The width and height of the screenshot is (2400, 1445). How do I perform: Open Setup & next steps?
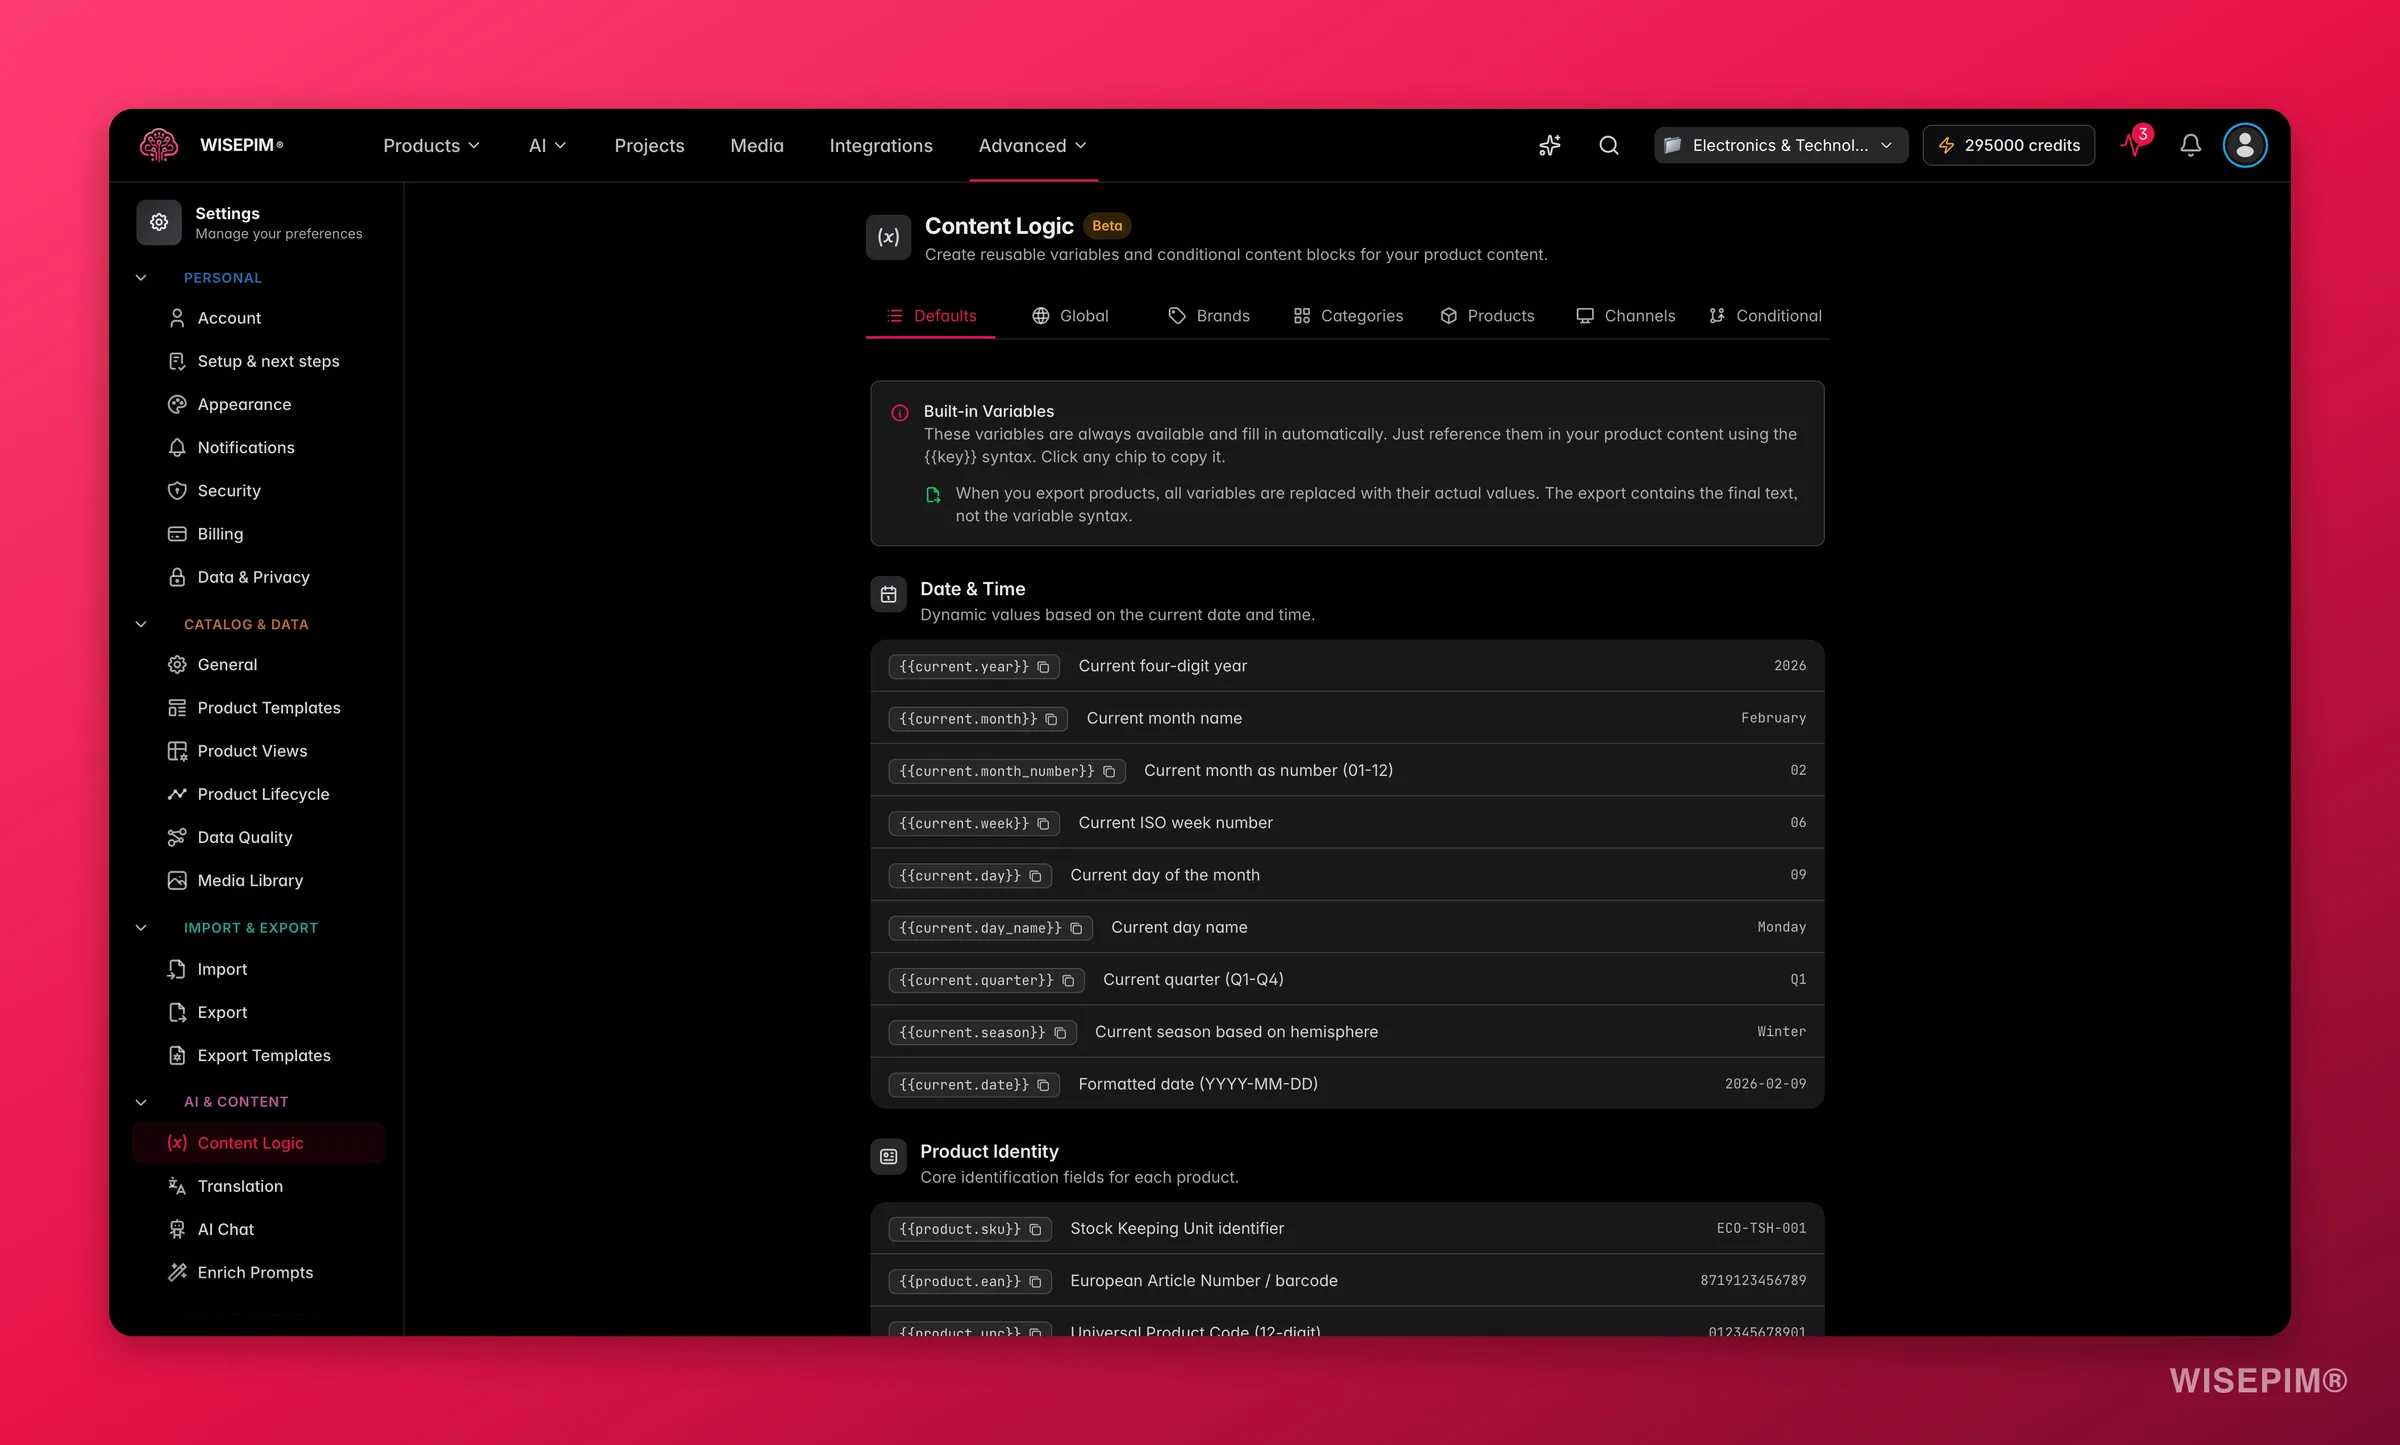point(258,361)
